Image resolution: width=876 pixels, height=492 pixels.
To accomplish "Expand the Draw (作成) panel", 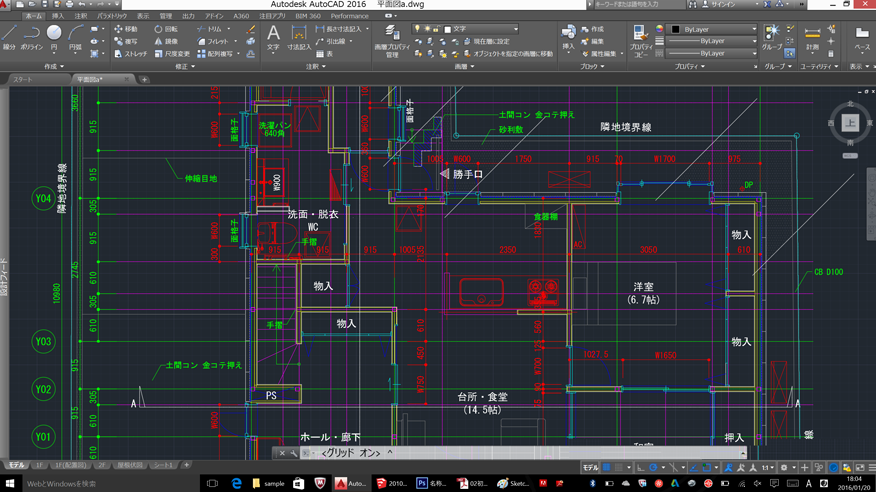I will coord(54,66).
